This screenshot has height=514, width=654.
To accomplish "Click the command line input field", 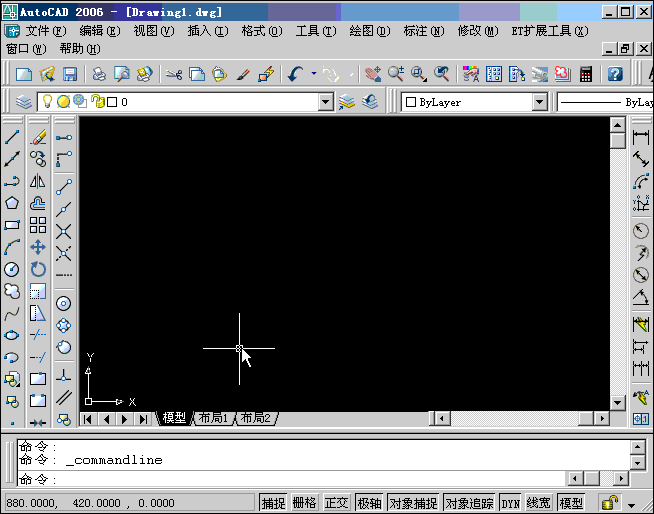I will tap(292, 479).
